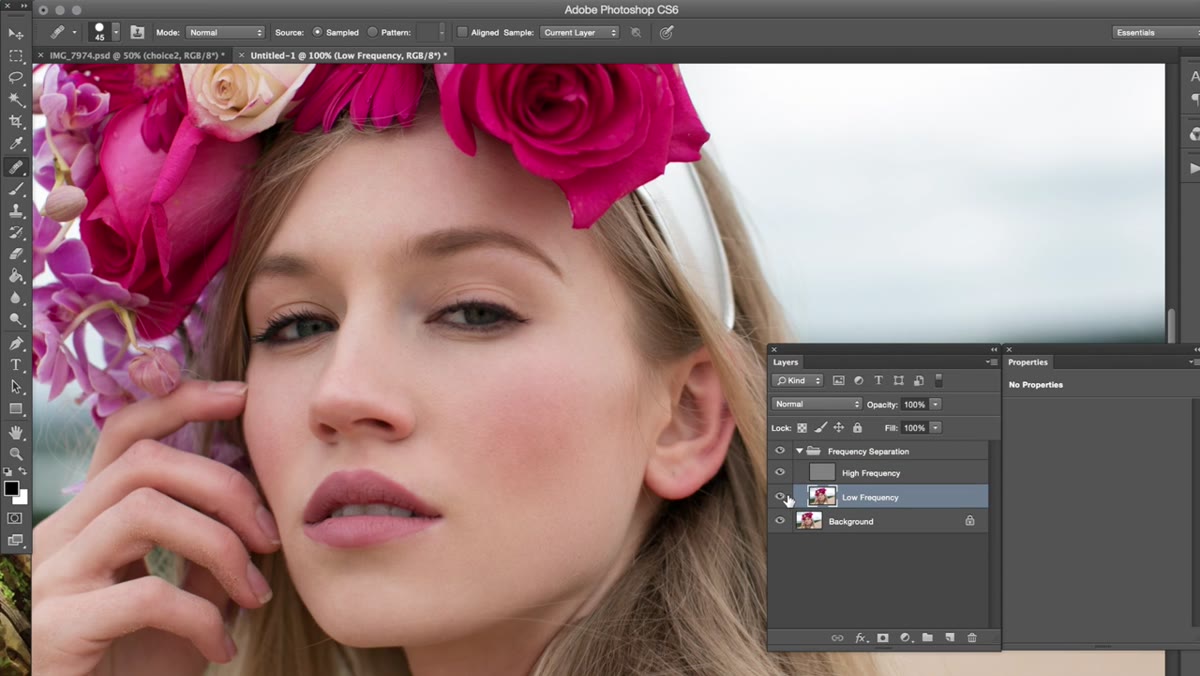Select the Dodge tool
Screen dimensions: 1200x676
[x=16, y=320]
